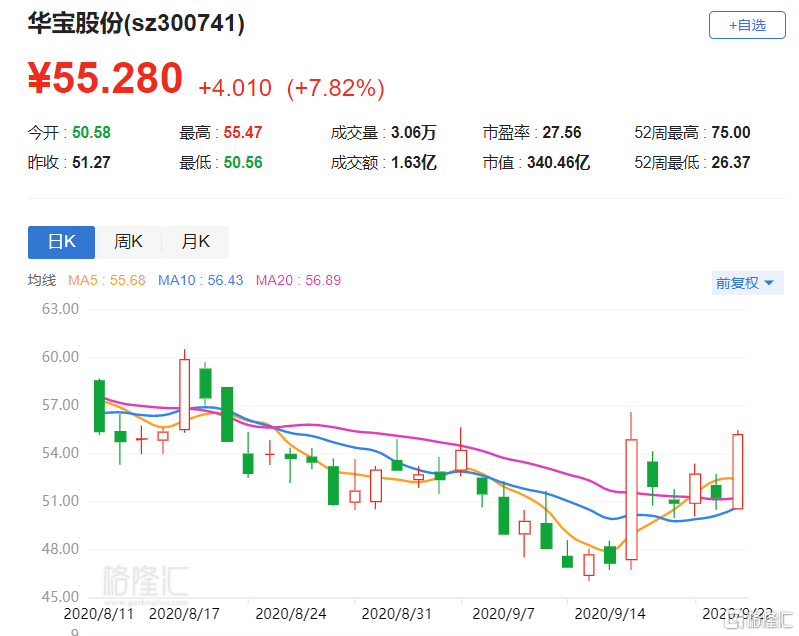Click the 昨收 value 51.27
Screen dimensions: 799x636
coord(91,163)
